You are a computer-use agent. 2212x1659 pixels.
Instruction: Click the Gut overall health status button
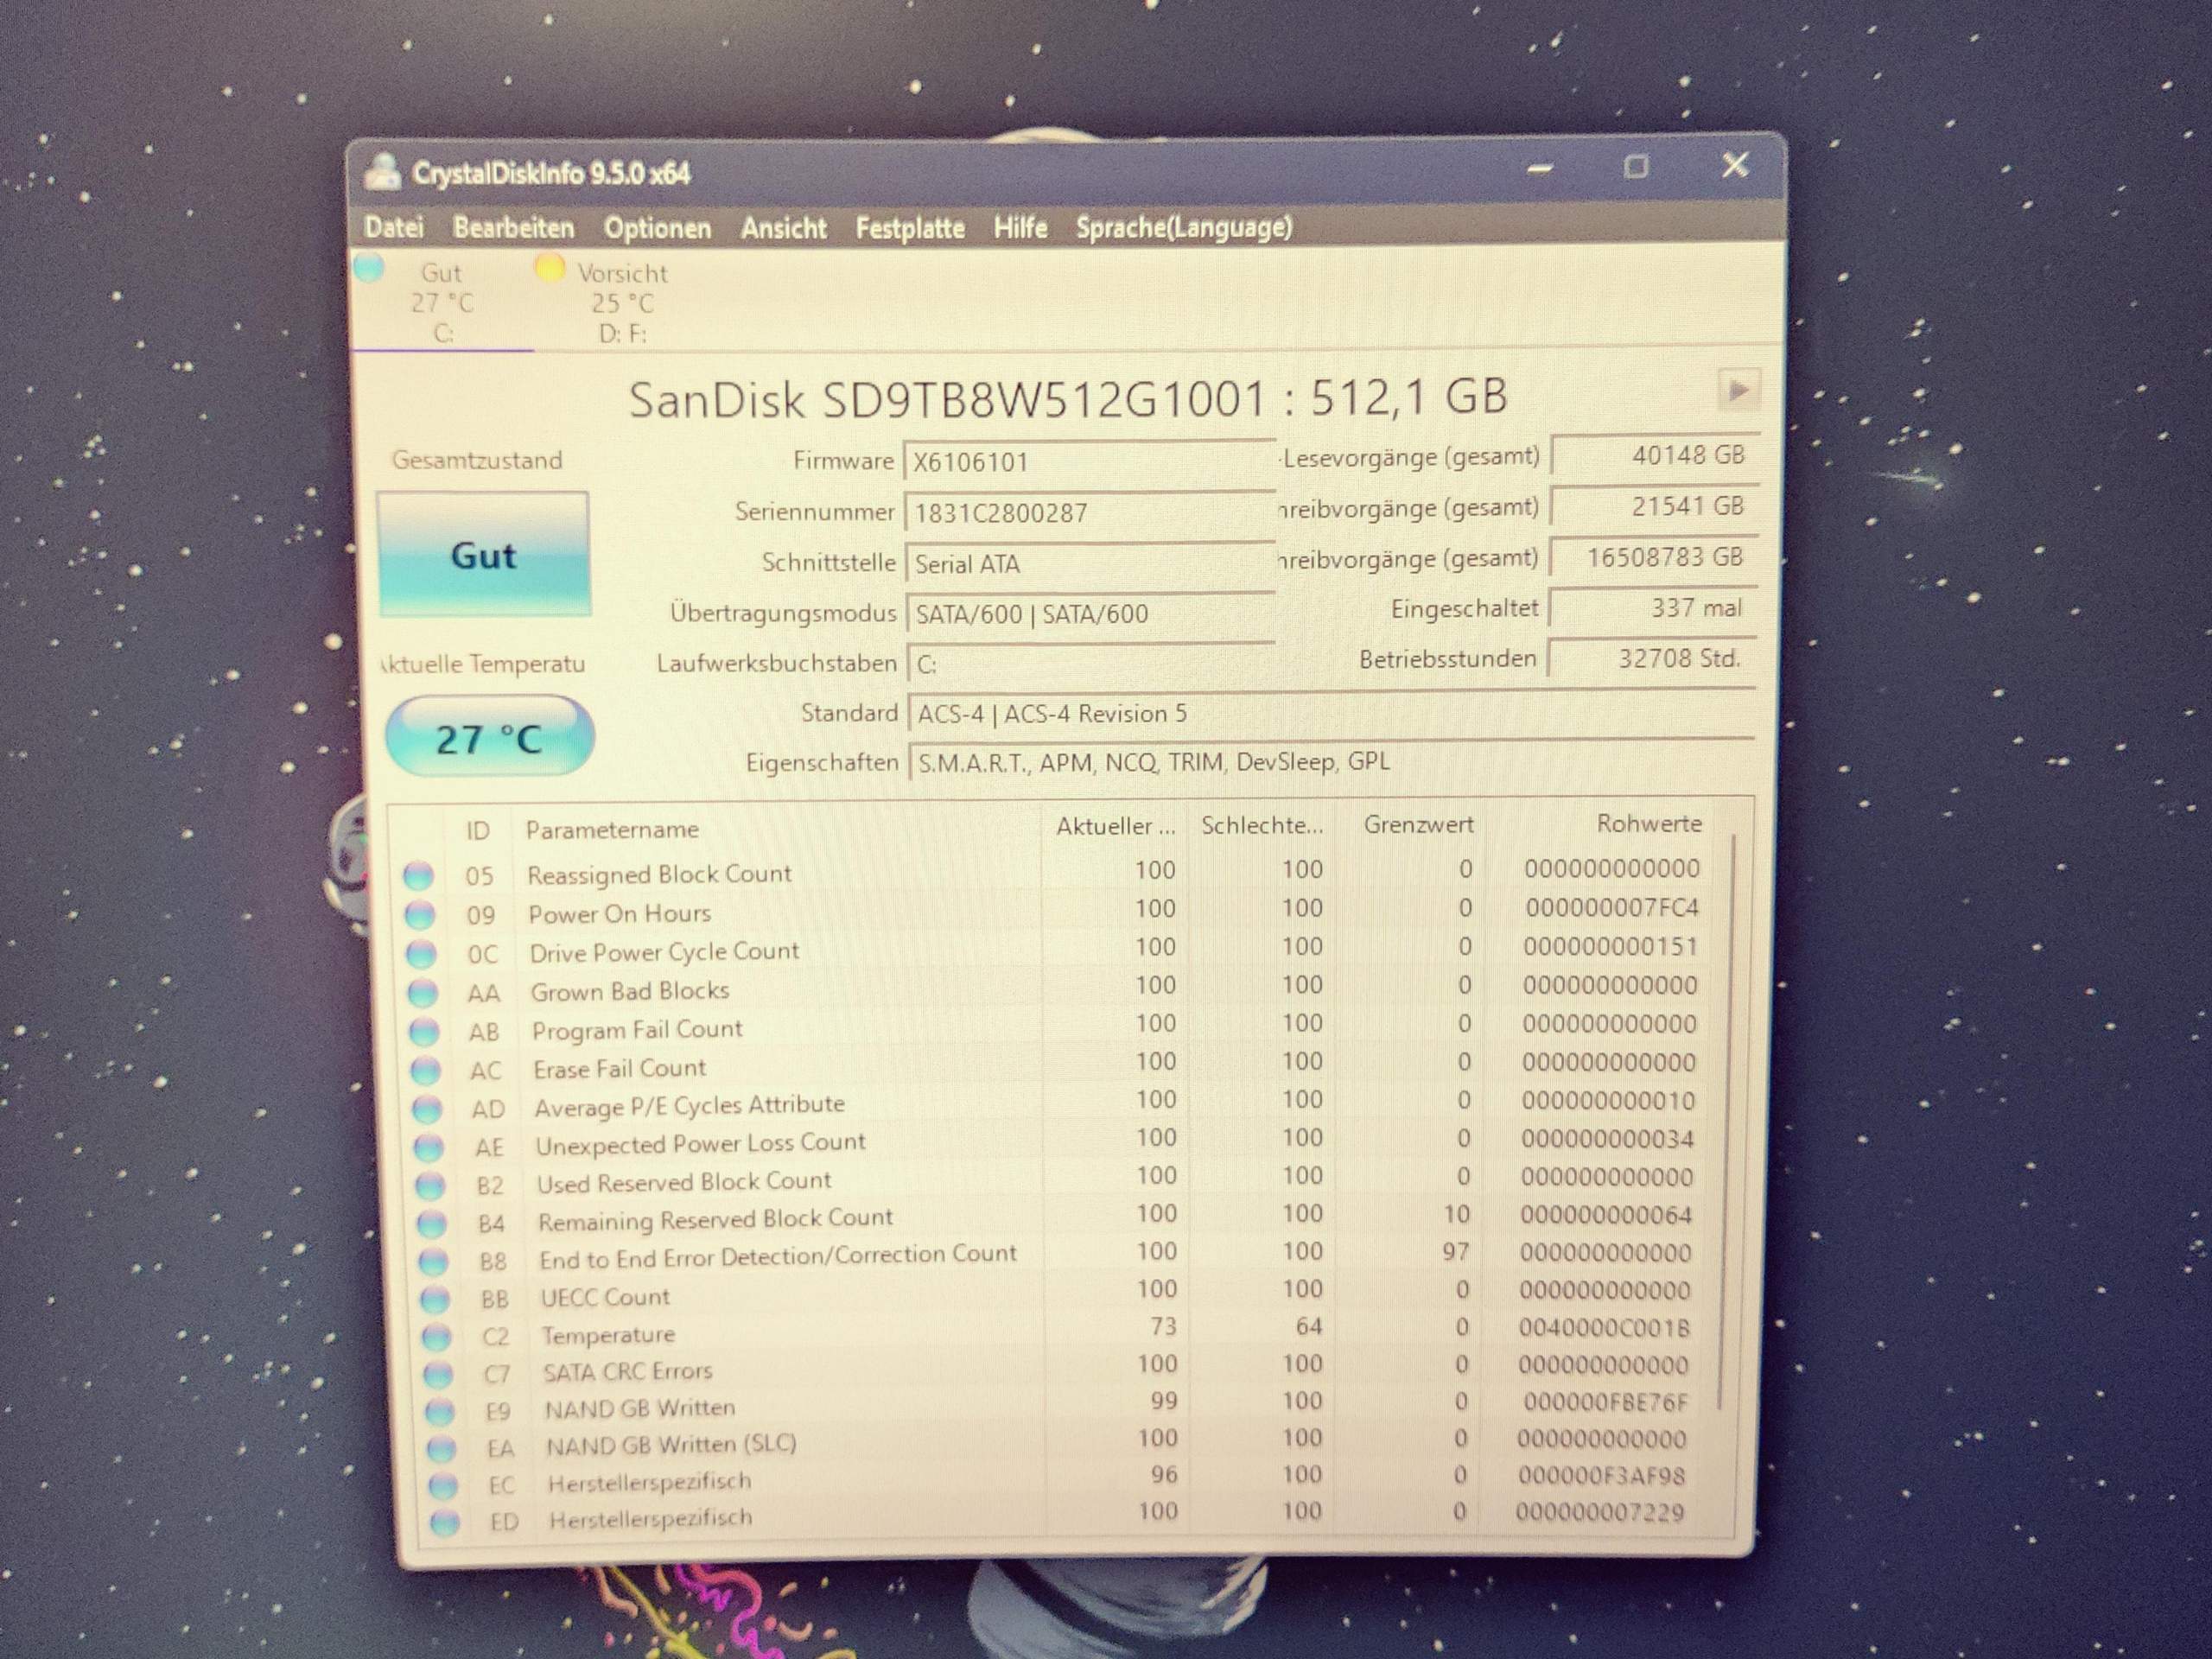(x=485, y=555)
